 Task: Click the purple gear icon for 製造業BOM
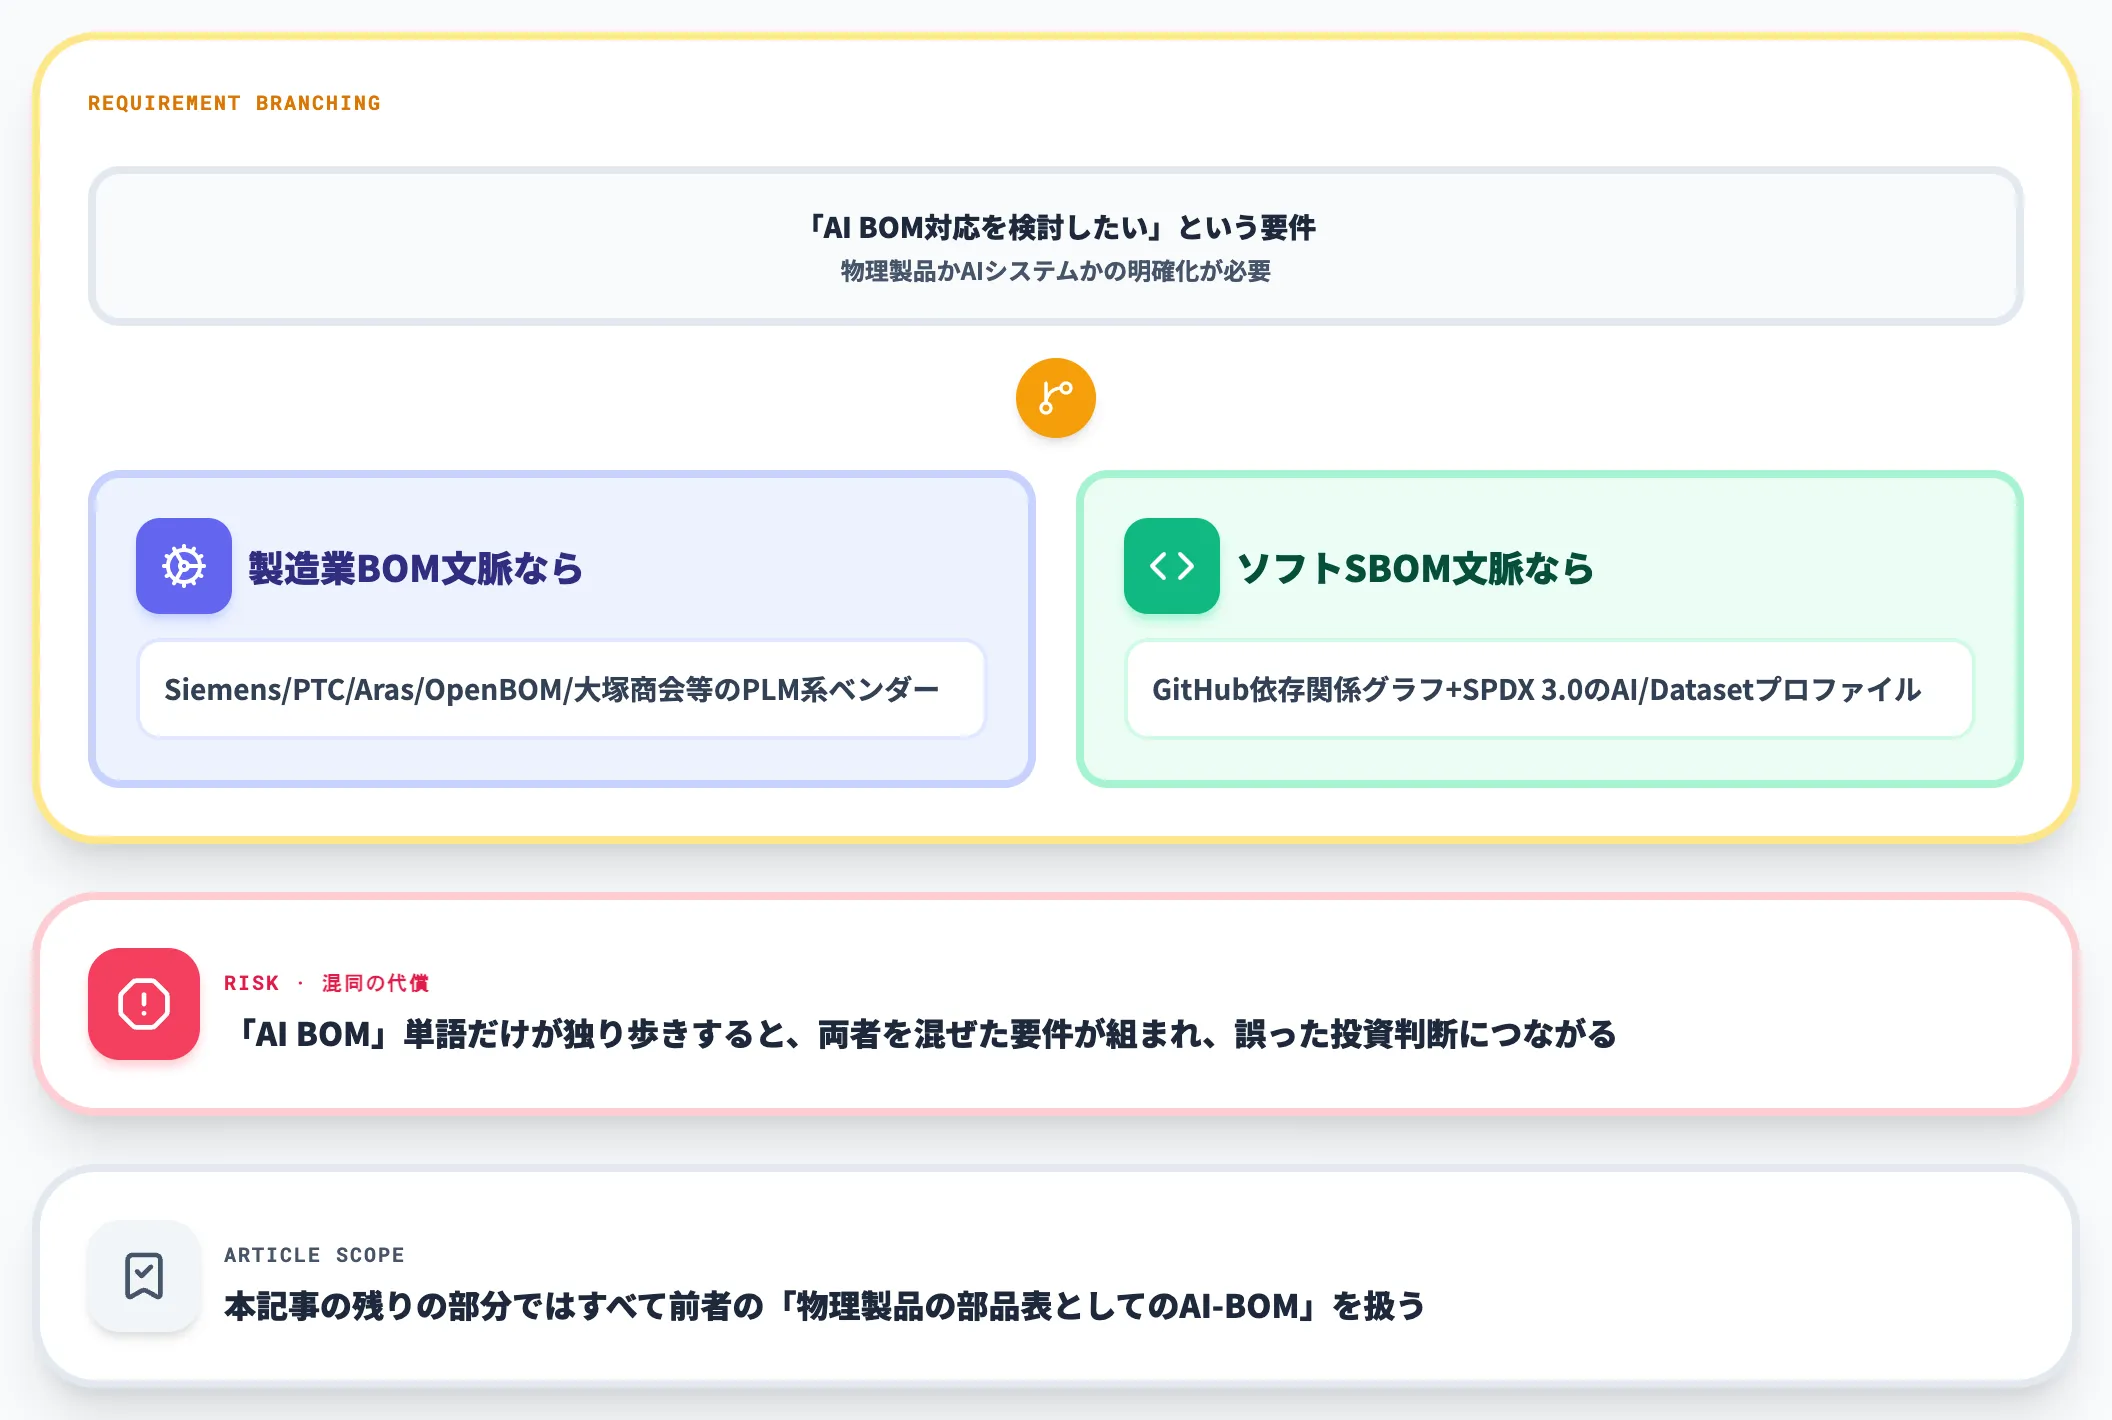[184, 566]
